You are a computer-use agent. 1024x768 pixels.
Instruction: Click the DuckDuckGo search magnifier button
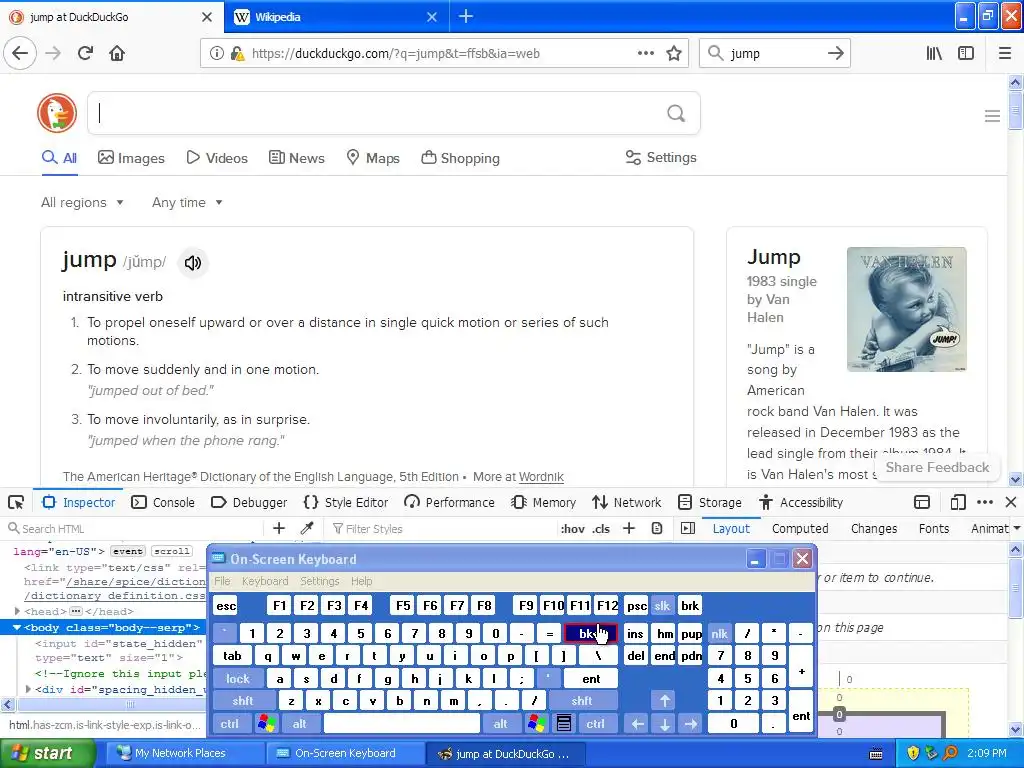[676, 114]
